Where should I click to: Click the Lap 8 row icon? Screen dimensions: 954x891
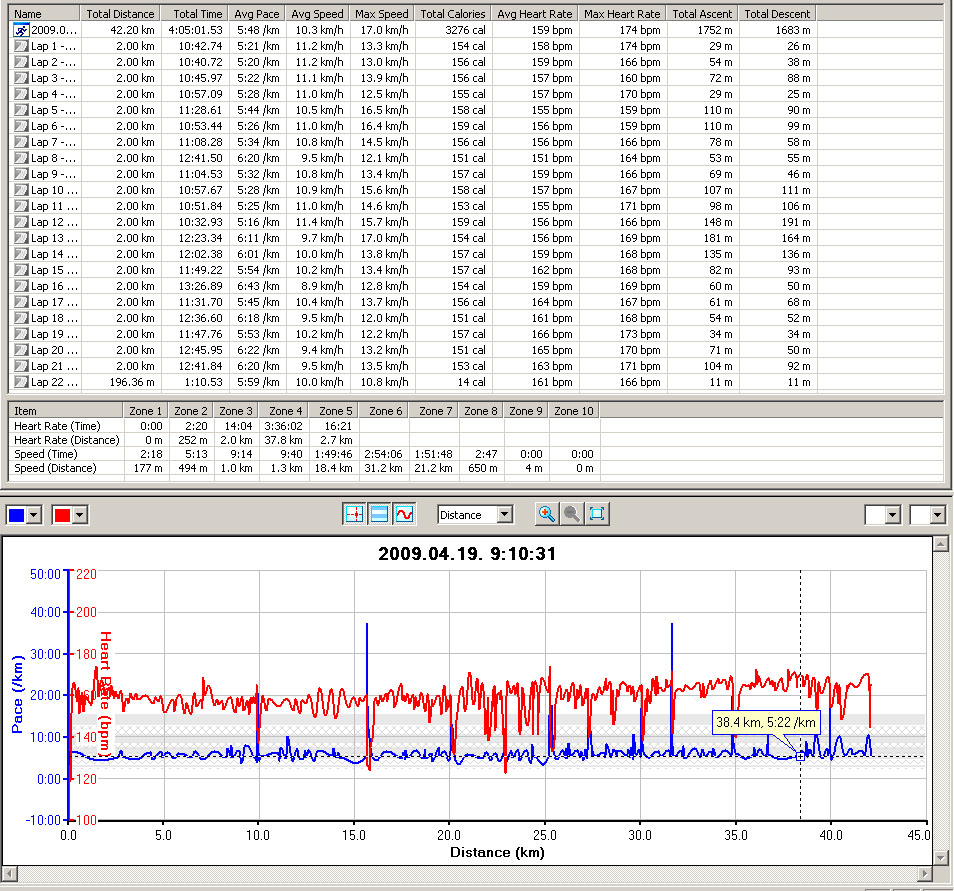(x=21, y=158)
